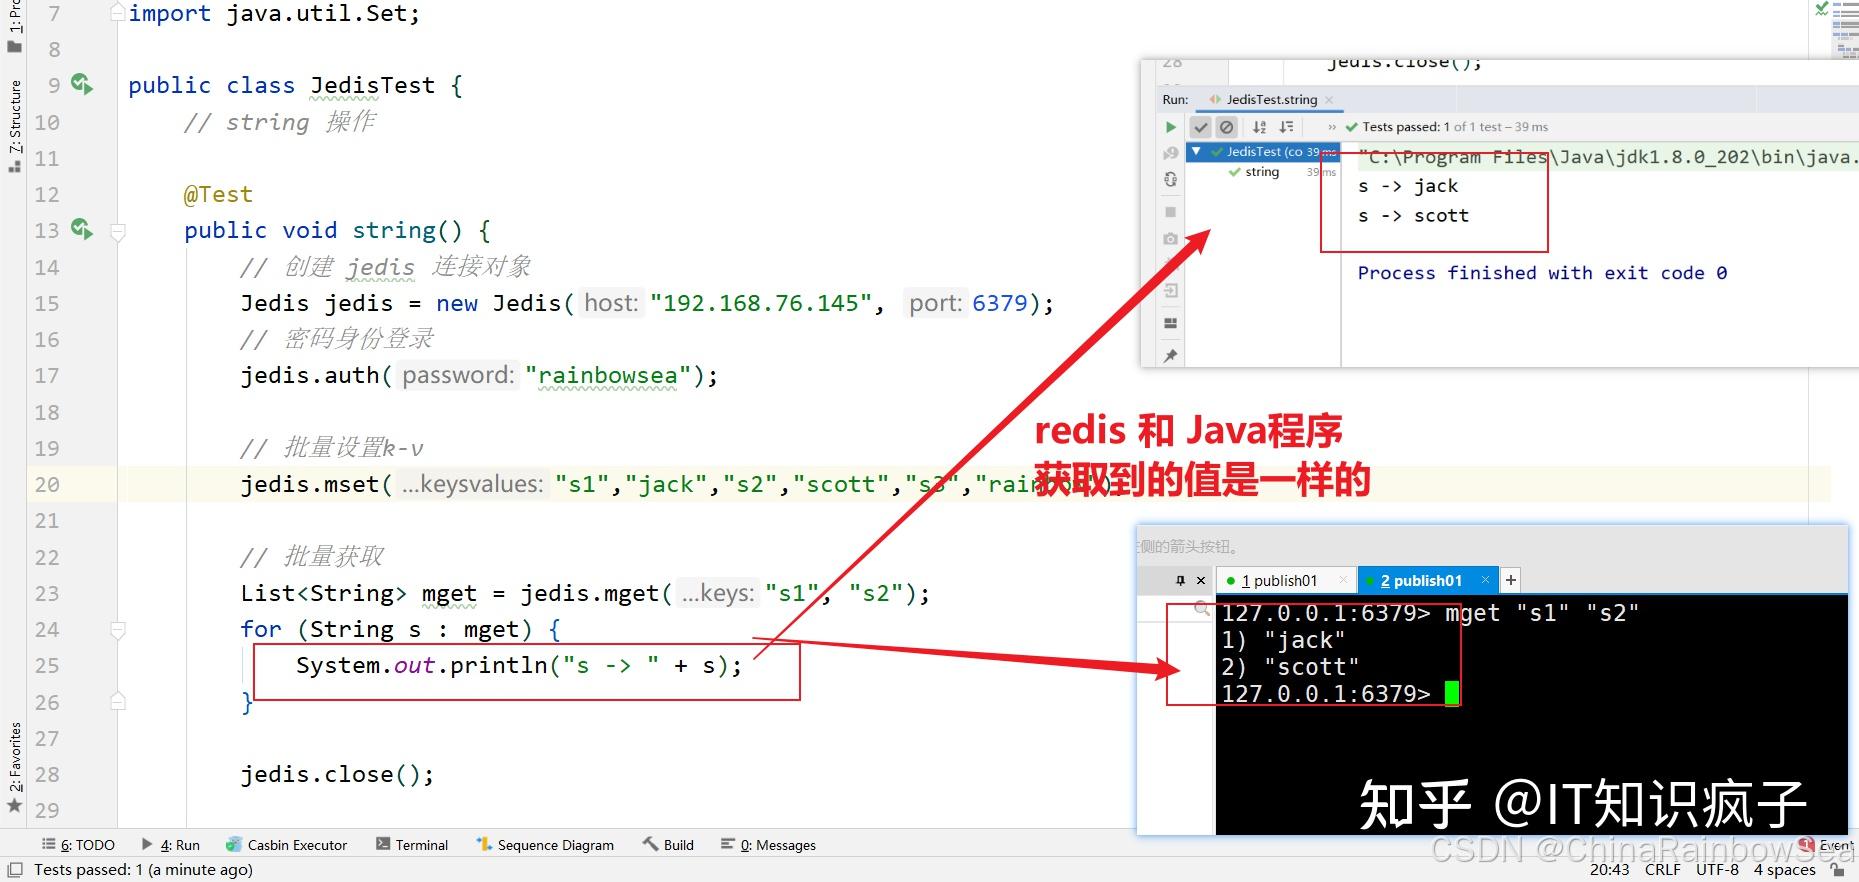
Task: Toggle show ignored tests button
Action: 1227,127
